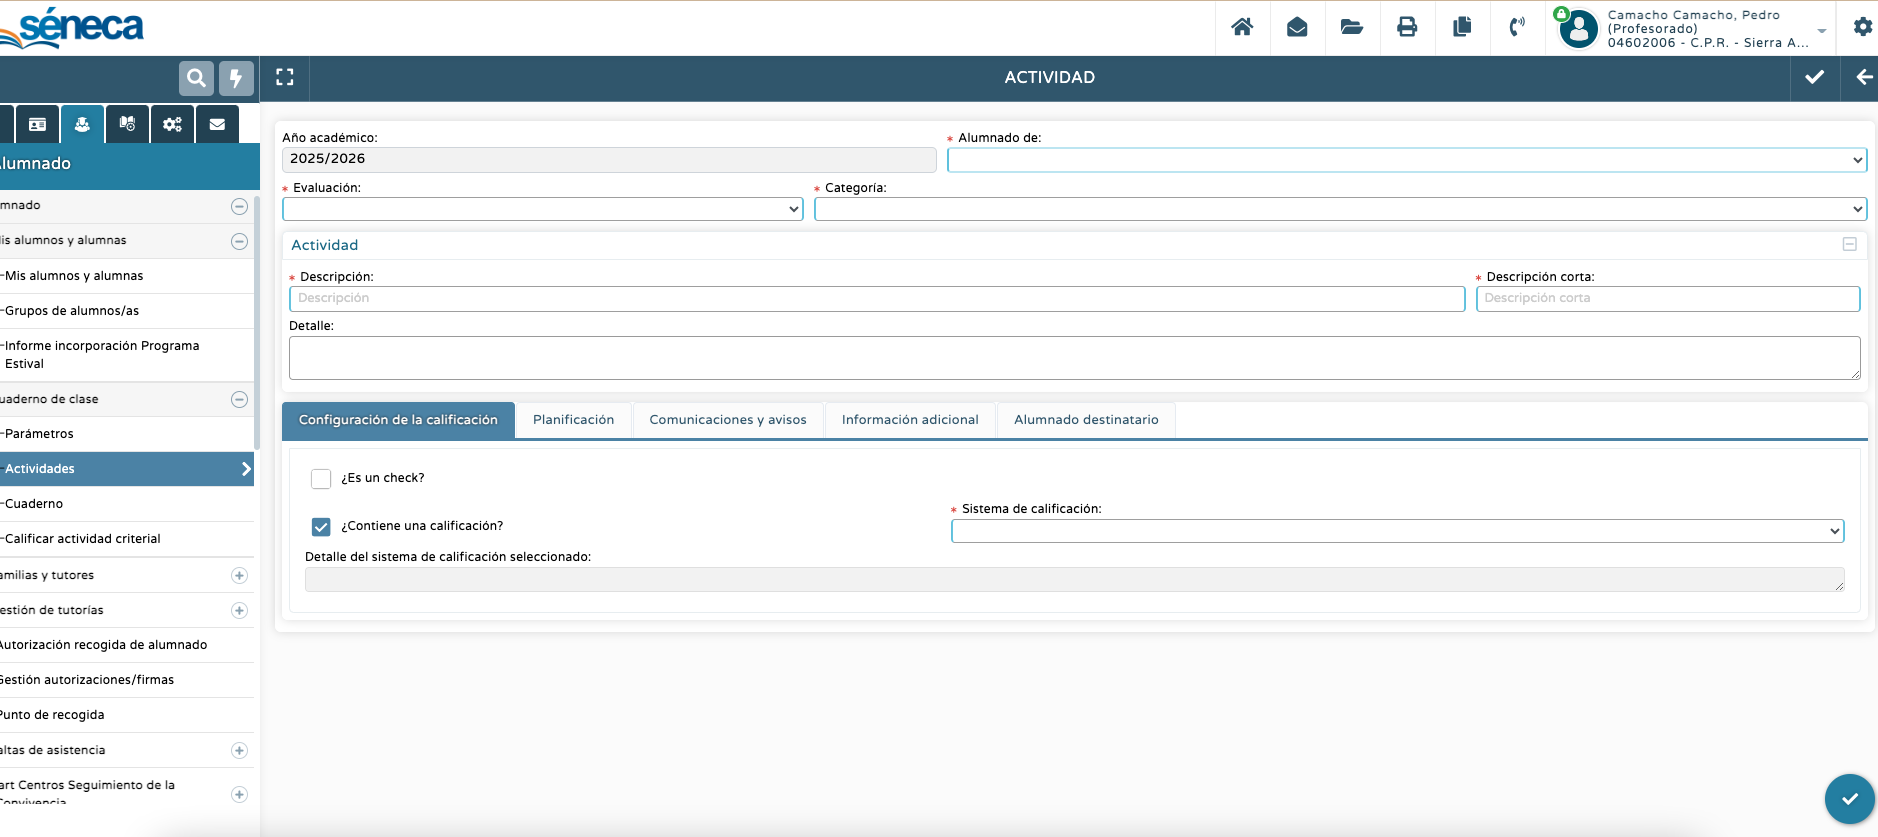This screenshot has height=837, width=1878.
Task: Toggle fullscreen with the expand icon
Action: coord(285,77)
